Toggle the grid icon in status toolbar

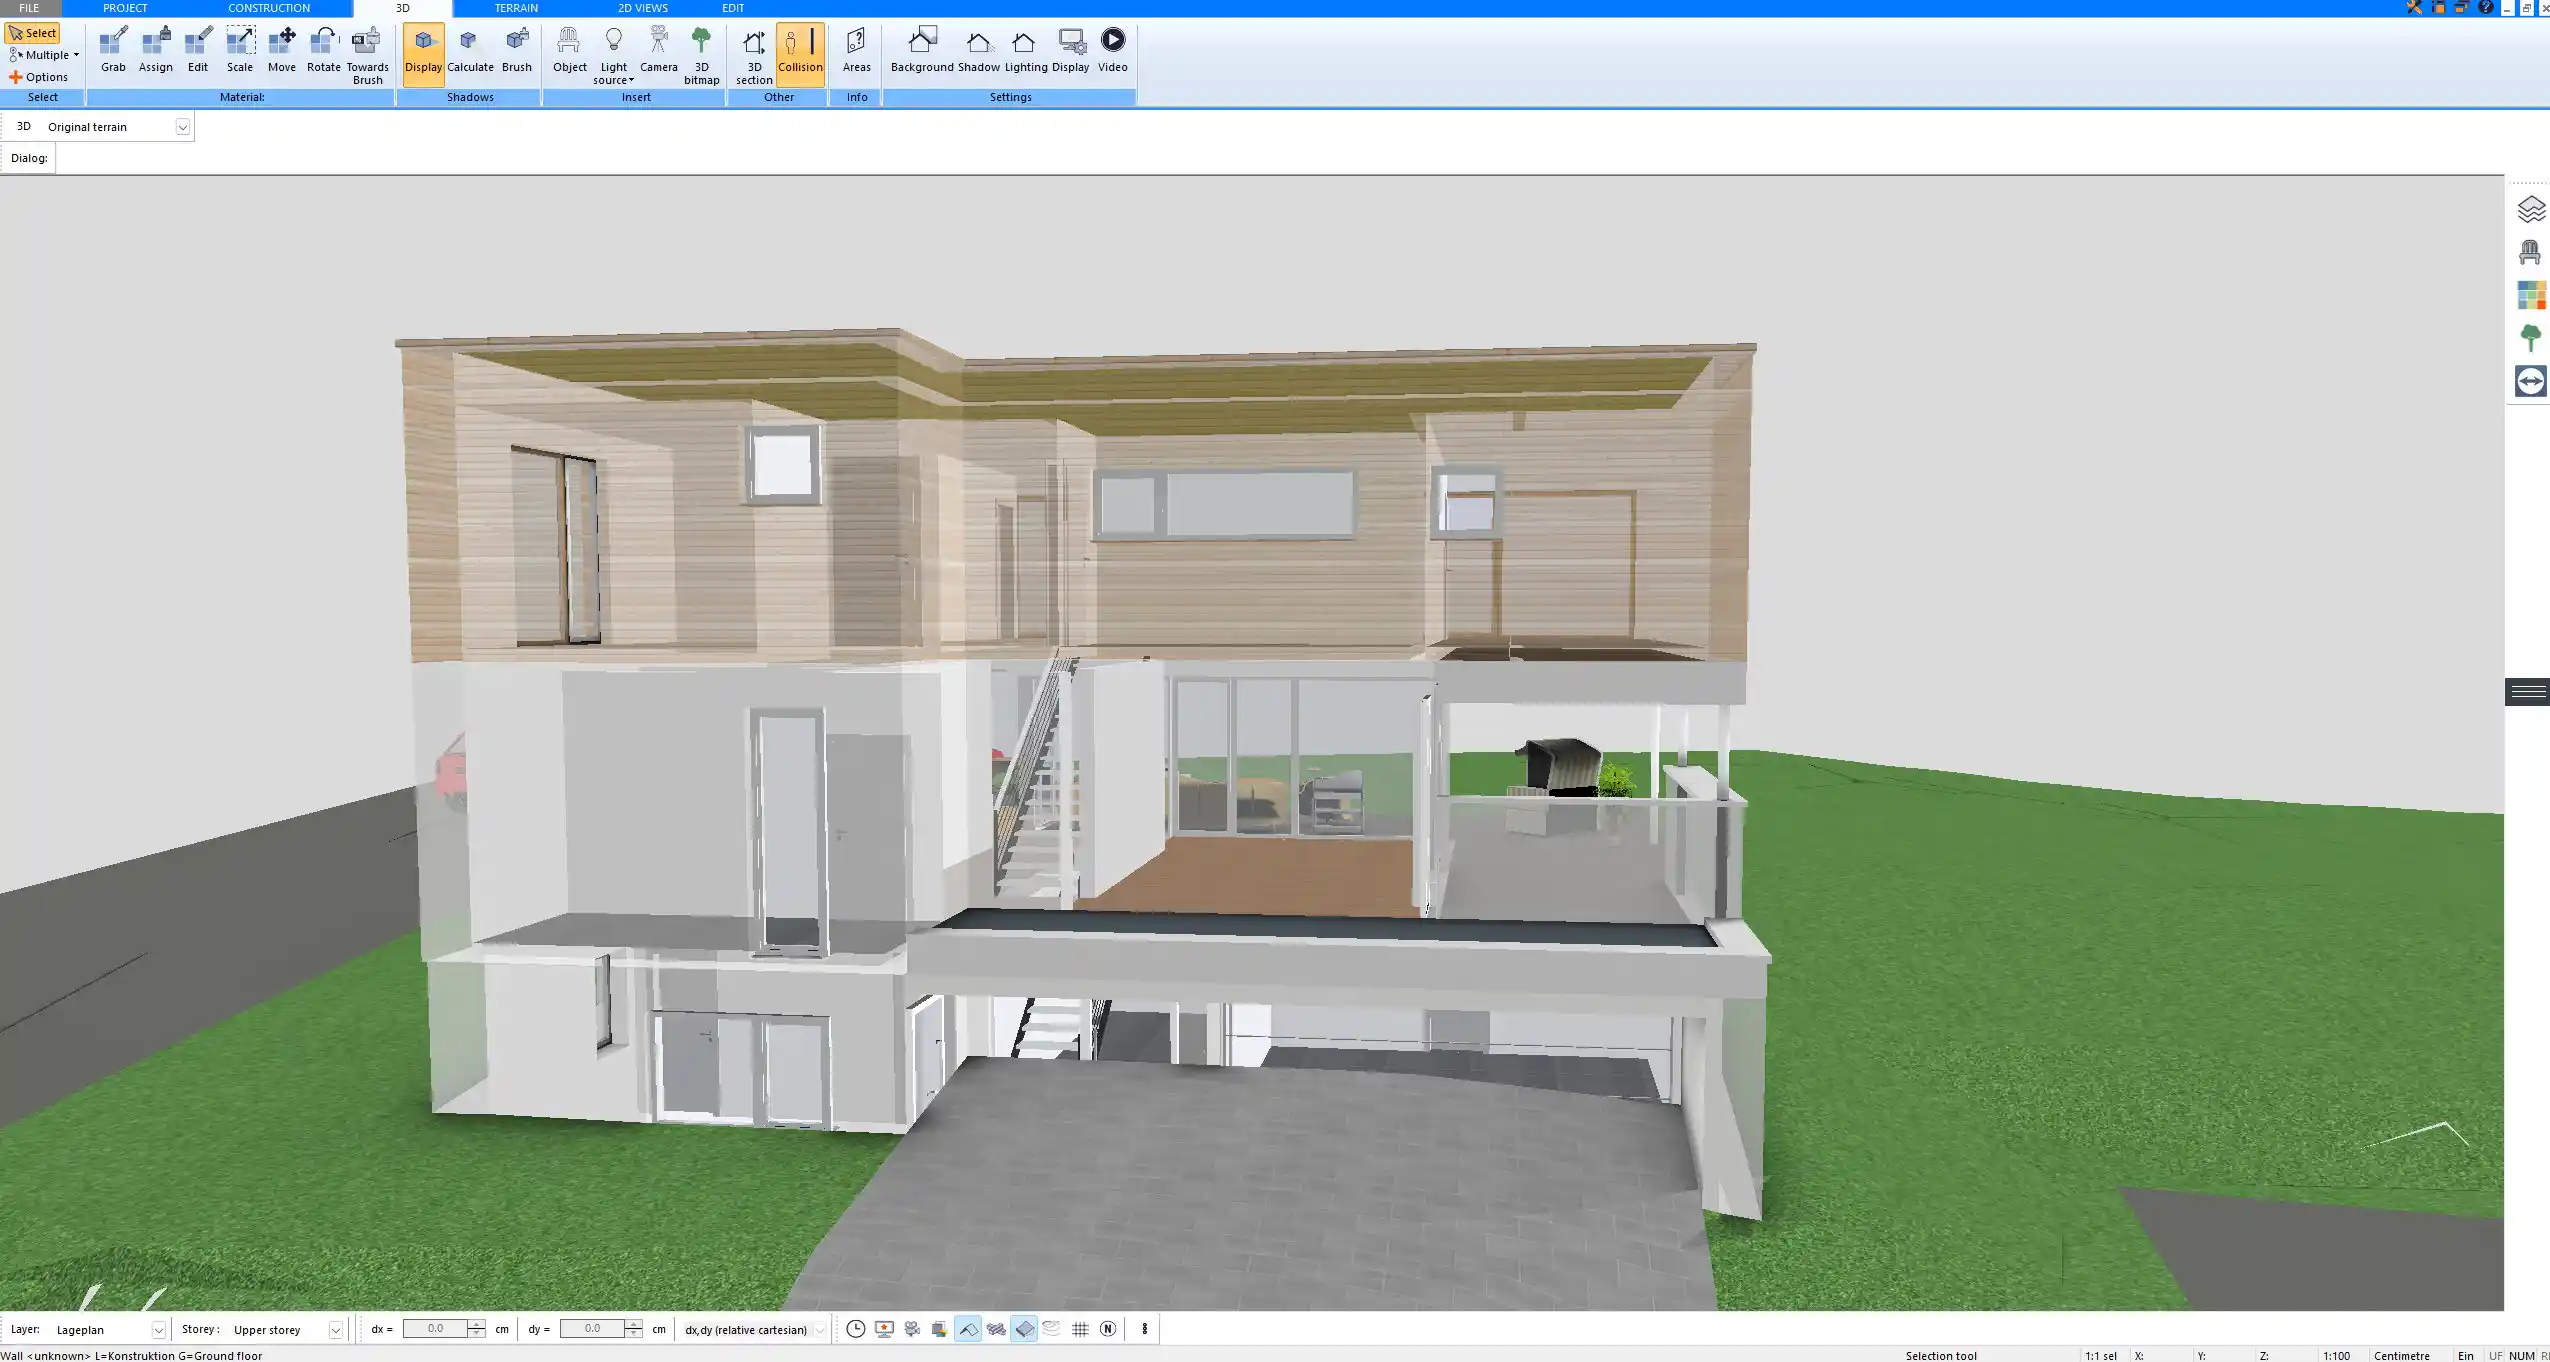pos(1080,1329)
